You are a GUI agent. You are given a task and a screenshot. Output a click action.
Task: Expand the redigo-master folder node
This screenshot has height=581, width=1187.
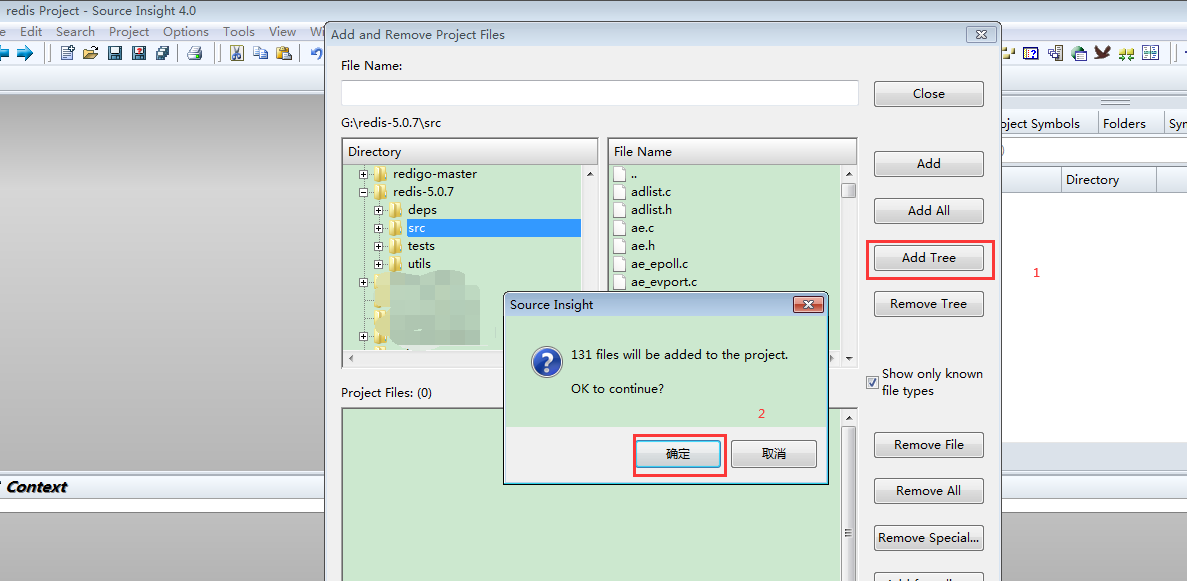[364, 173]
